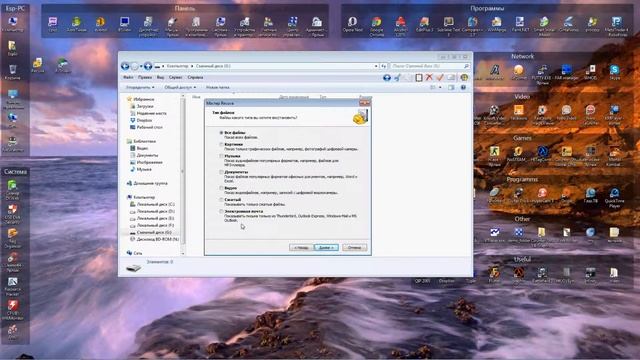Screen dimensions: 640x360
Task: Click the orange checkmark toolbar icon
Action: pos(440,77)
